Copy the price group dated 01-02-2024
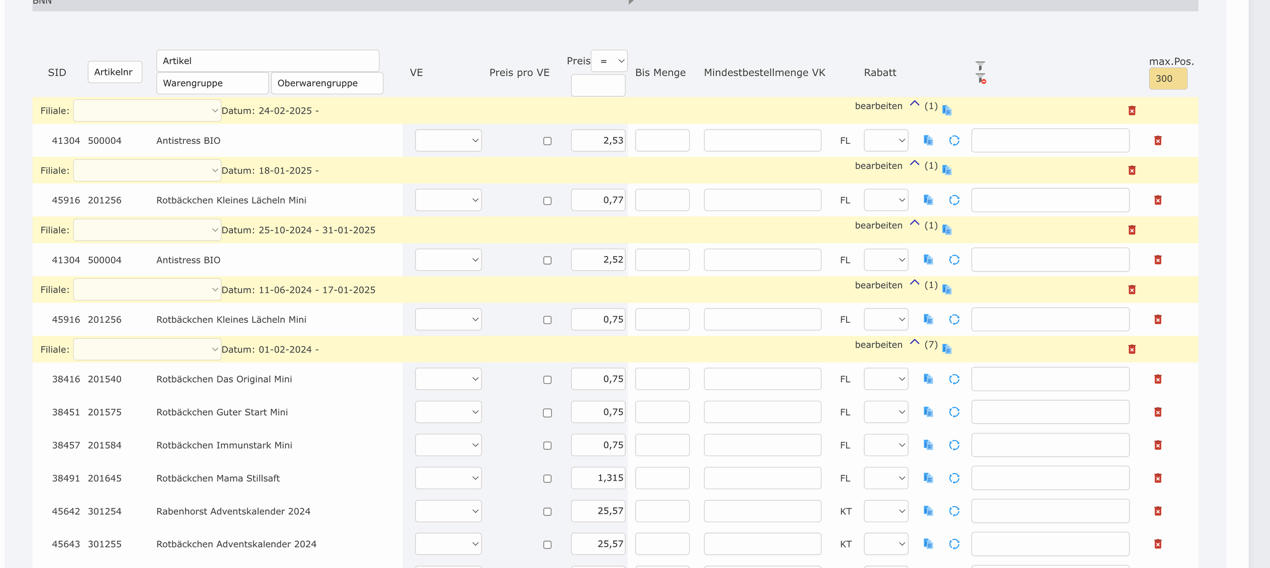Screen dimensions: 1270x568 point(947,349)
